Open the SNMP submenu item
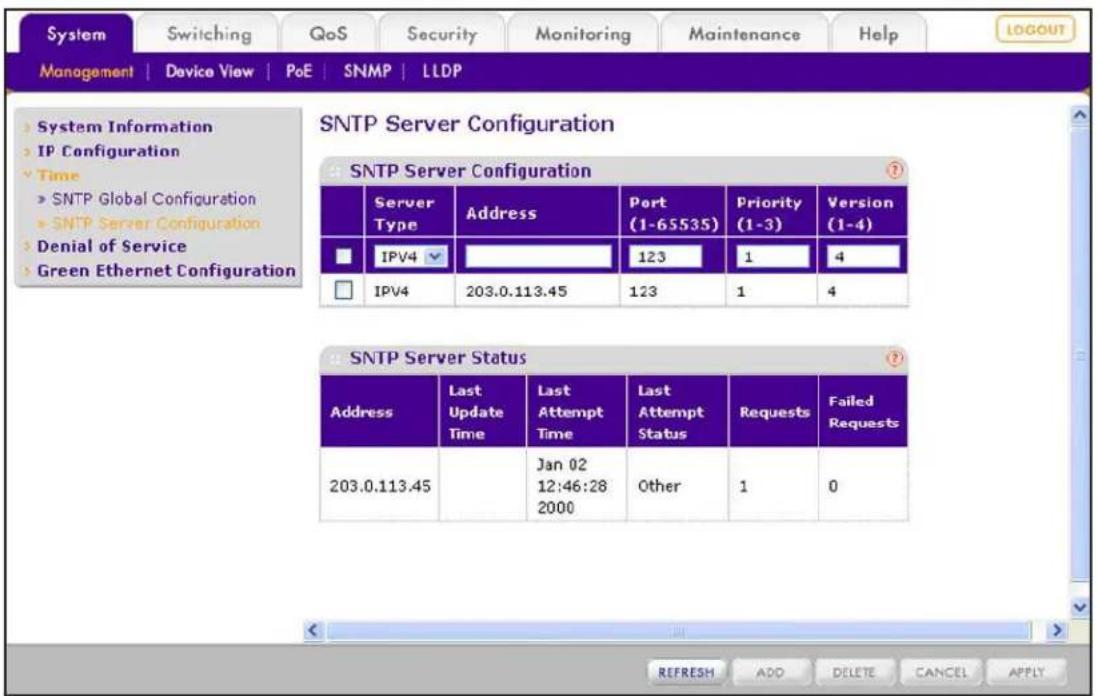Viewport: 1098px width, 696px height. tap(367, 71)
